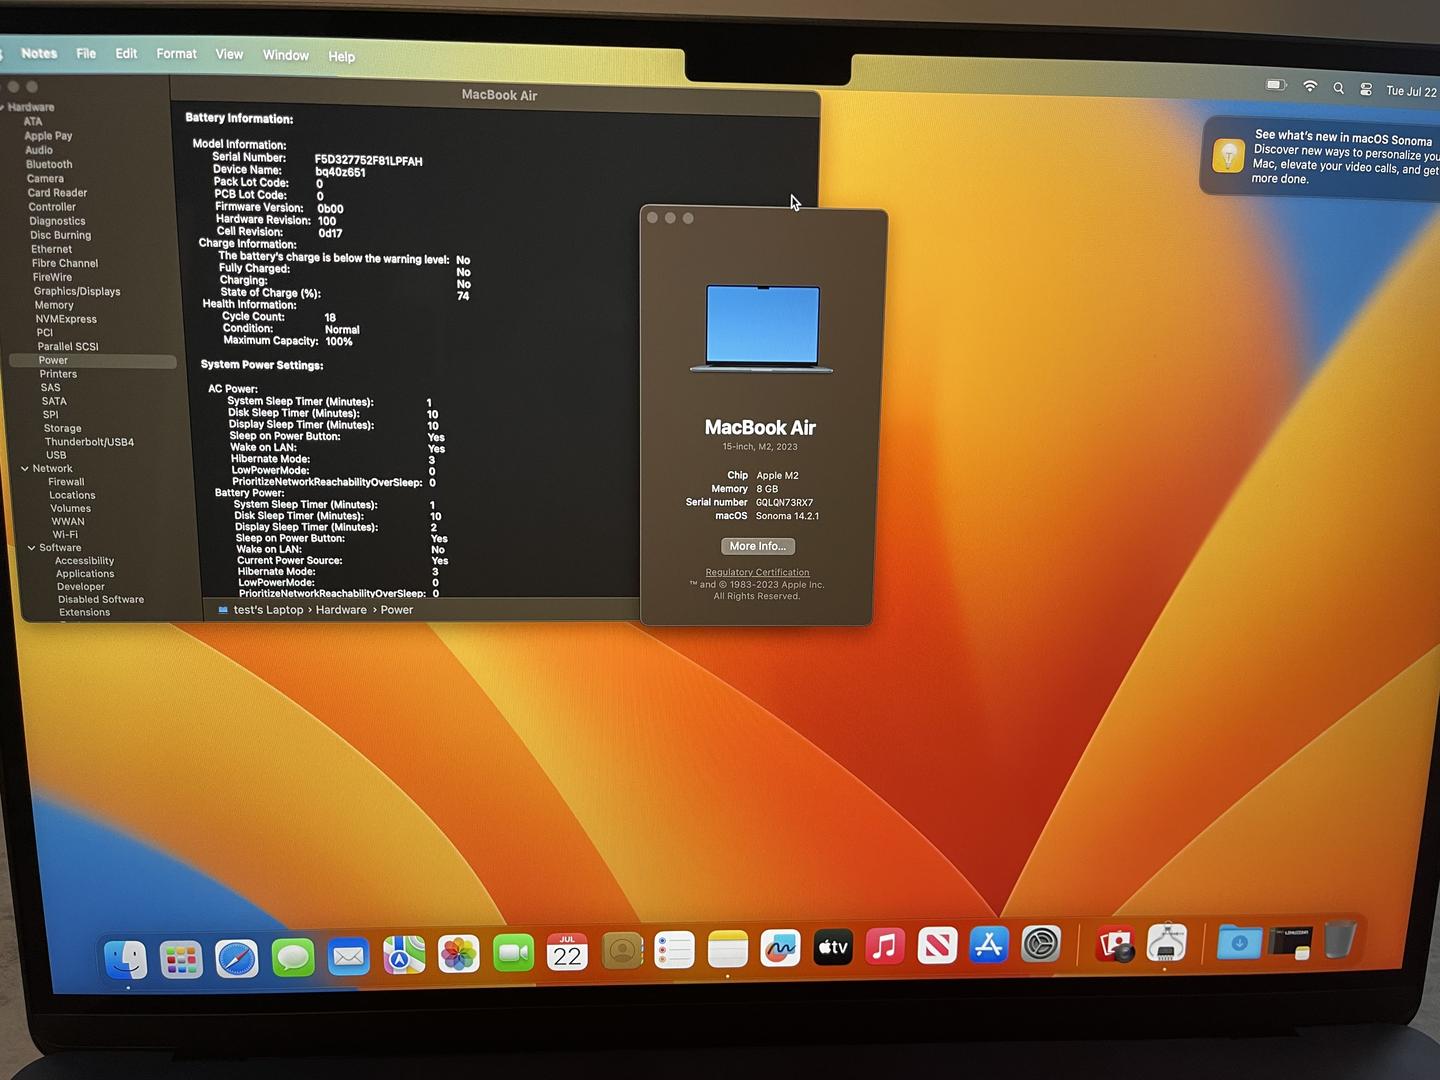Open the Messages app in Dock
The image size is (1440, 1080).
[x=293, y=958]
